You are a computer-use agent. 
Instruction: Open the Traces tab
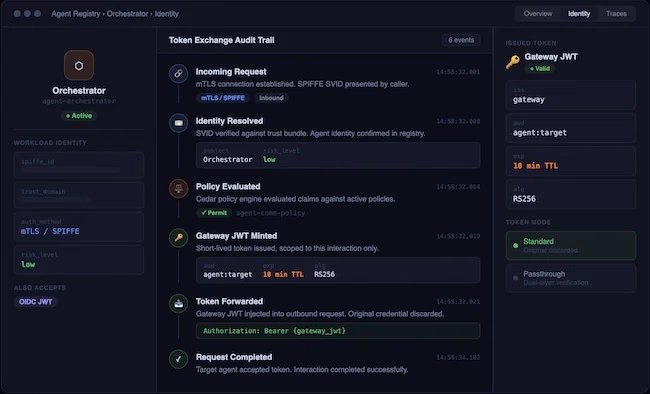[616, 14]
